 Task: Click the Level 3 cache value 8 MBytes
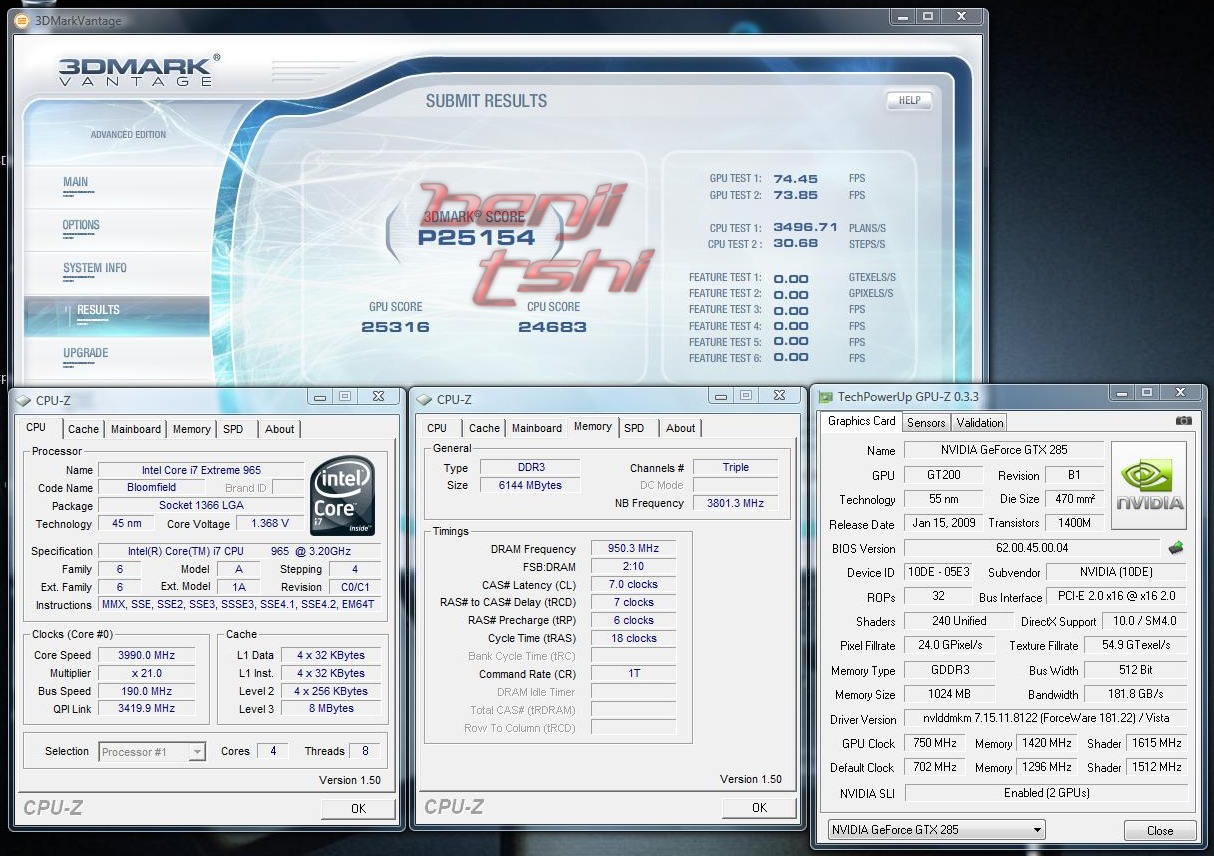coord(331,709)
